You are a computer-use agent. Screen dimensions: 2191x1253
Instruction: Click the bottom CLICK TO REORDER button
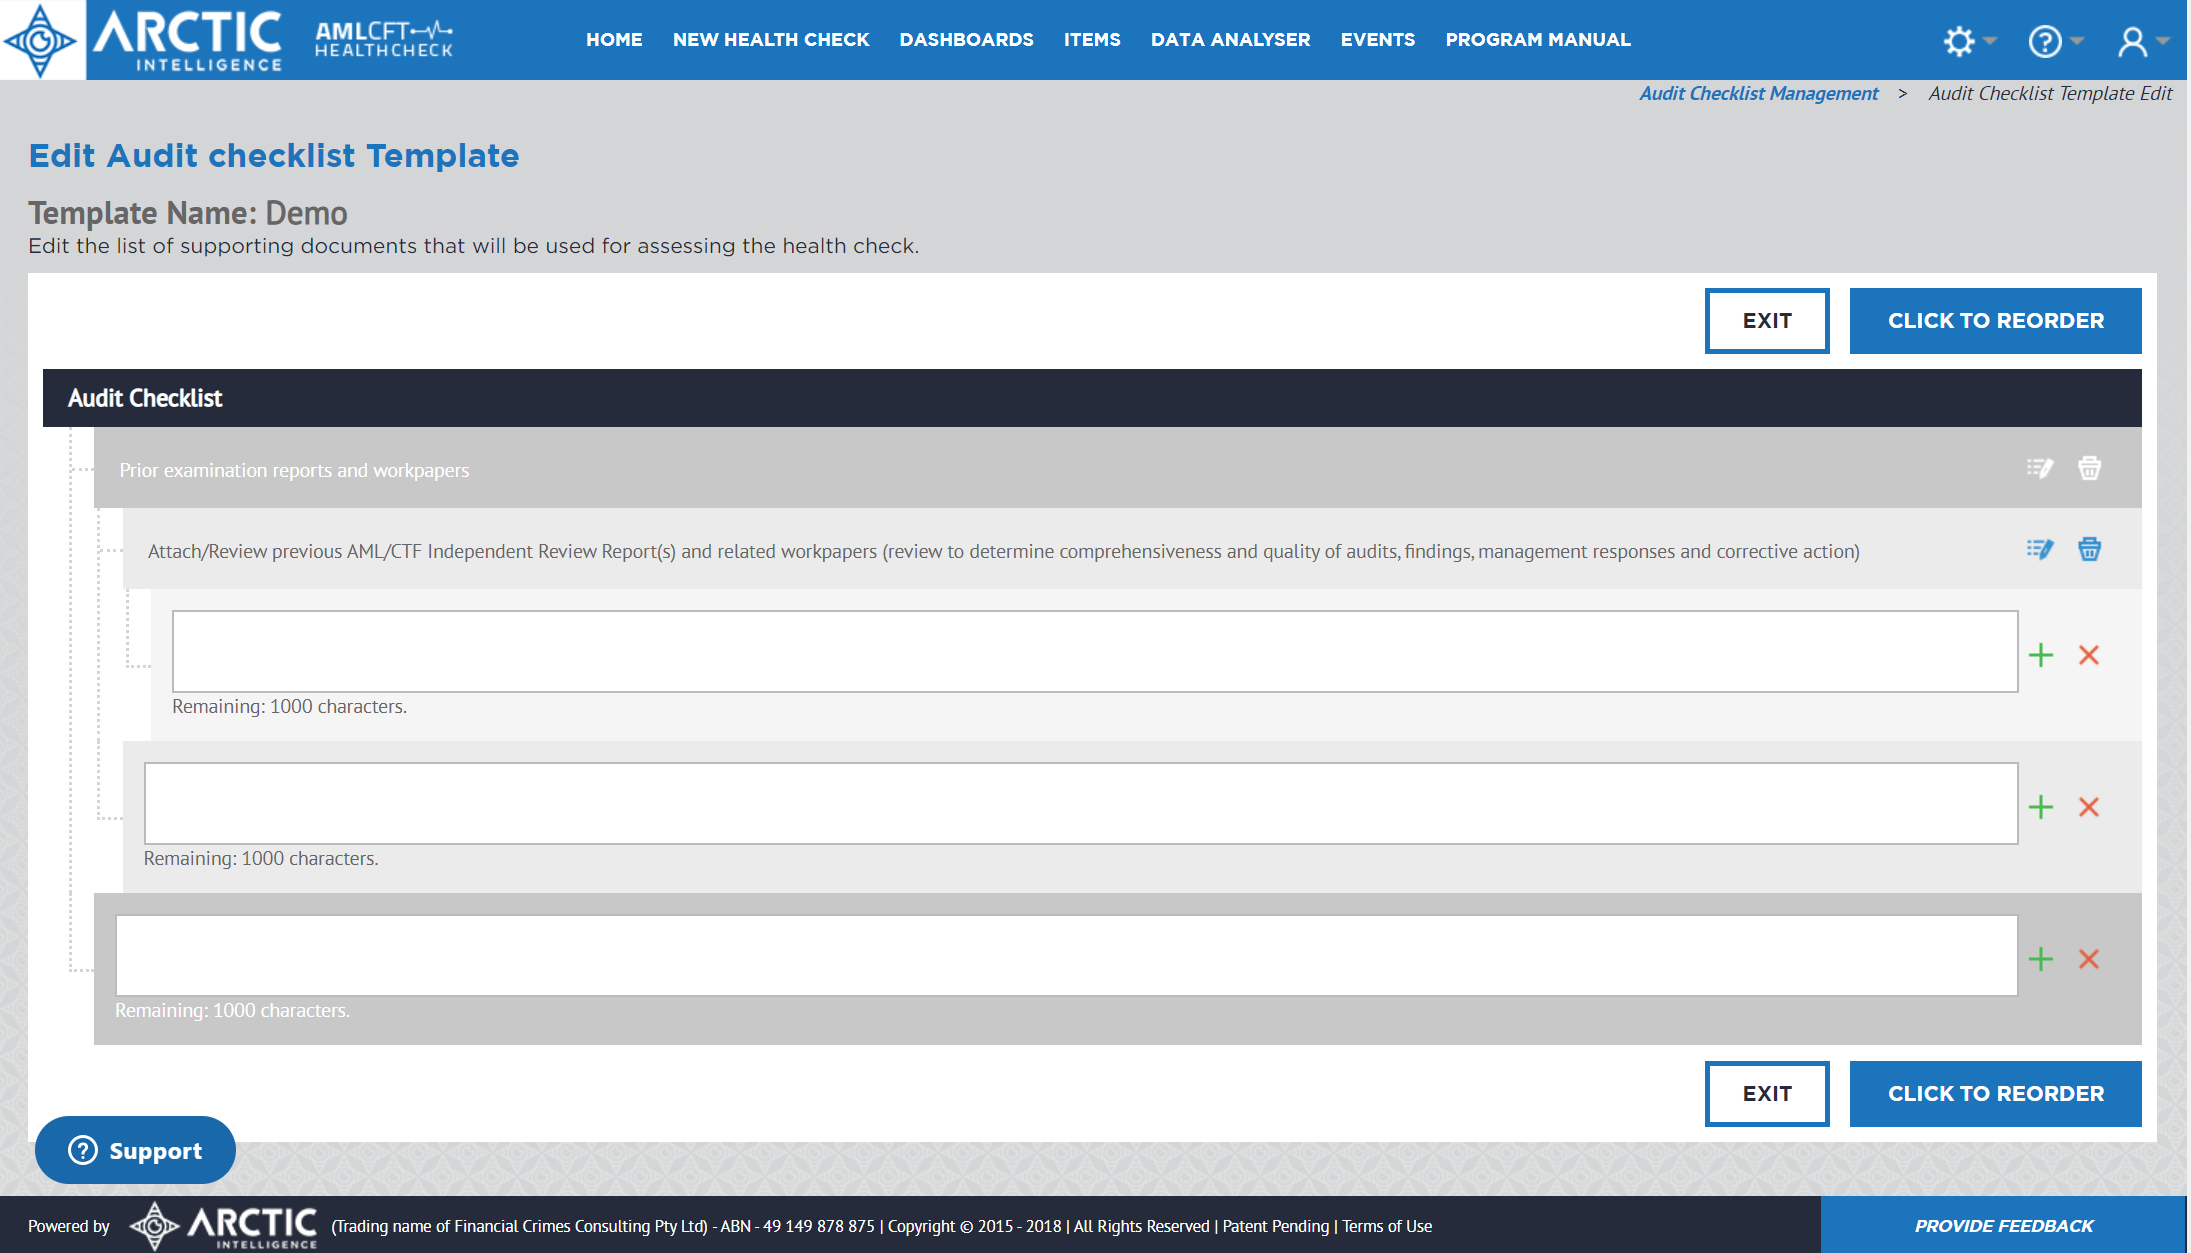click(1995, 1094)
